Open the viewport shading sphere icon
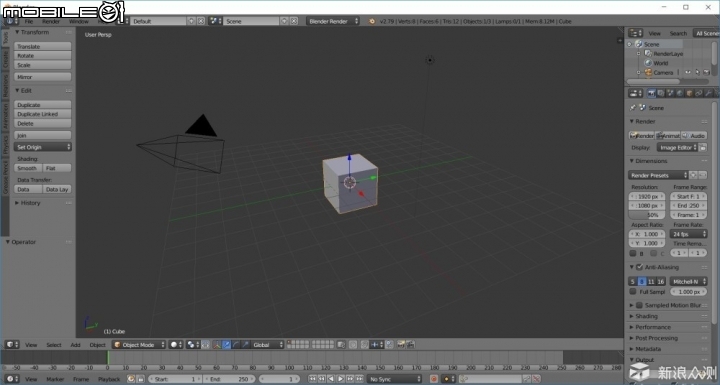This screenshot has height=385, width=720. point(175,345)
